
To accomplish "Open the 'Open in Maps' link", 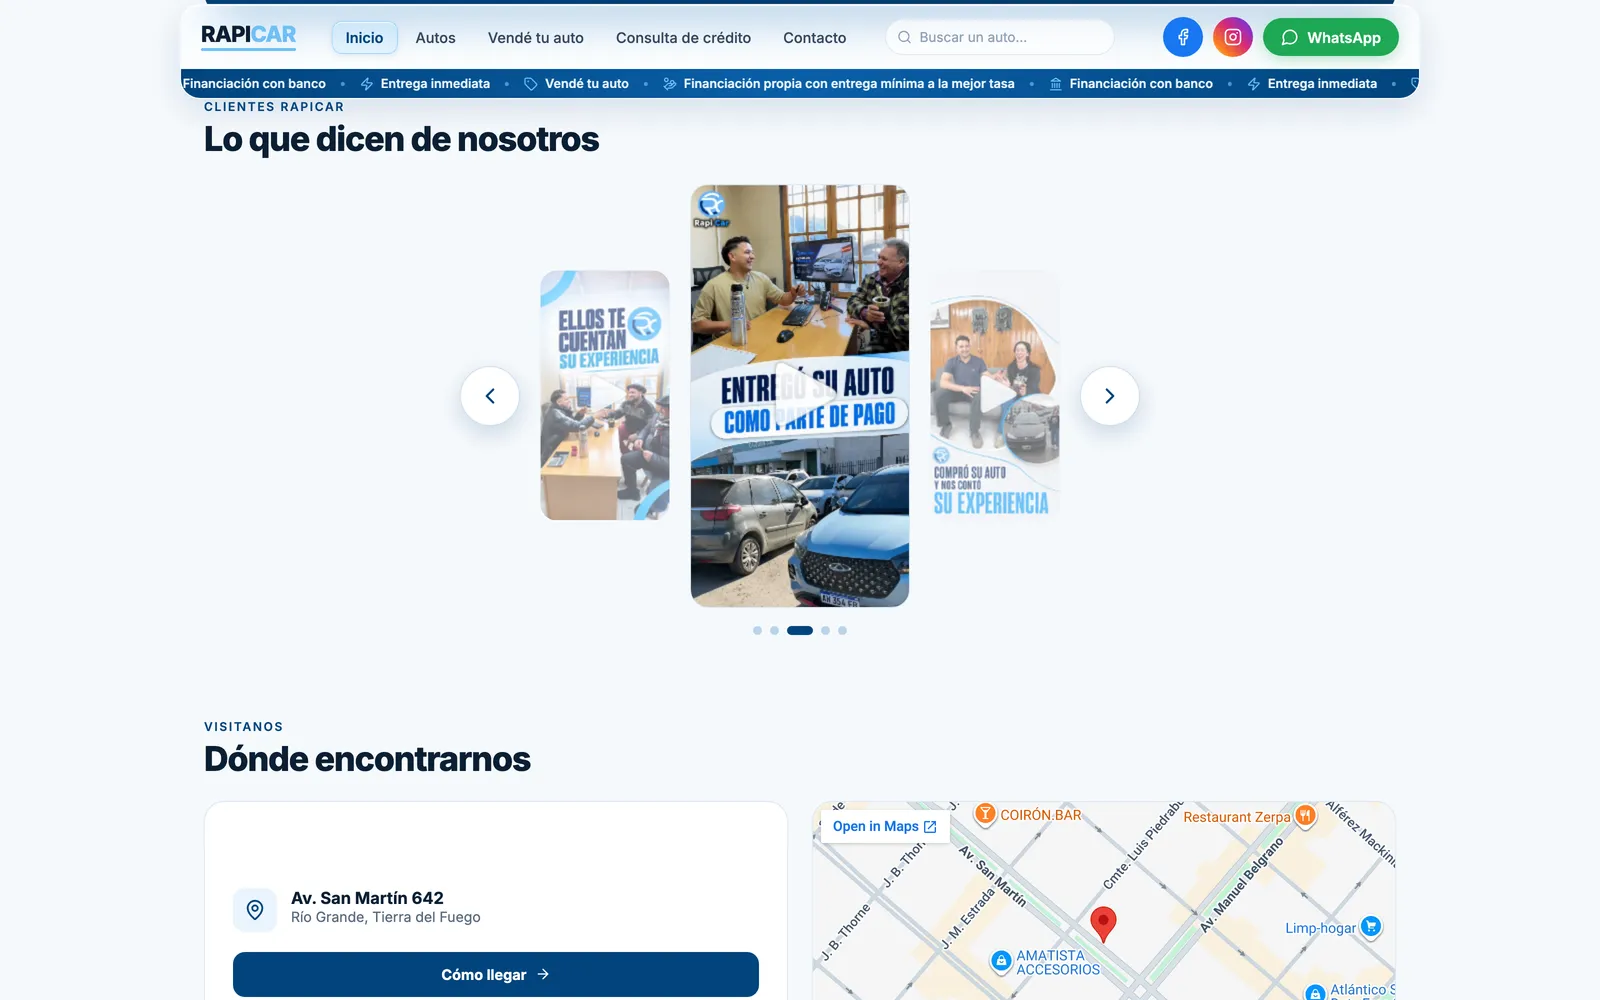I will click(885, 826).
